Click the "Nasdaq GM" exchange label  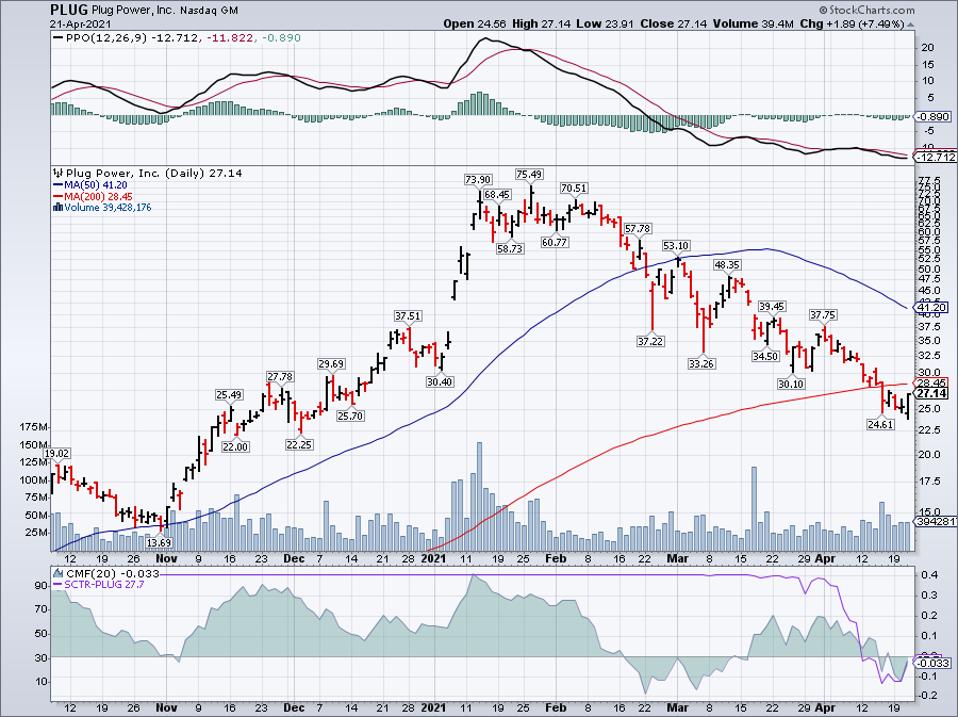coord(209,11)
